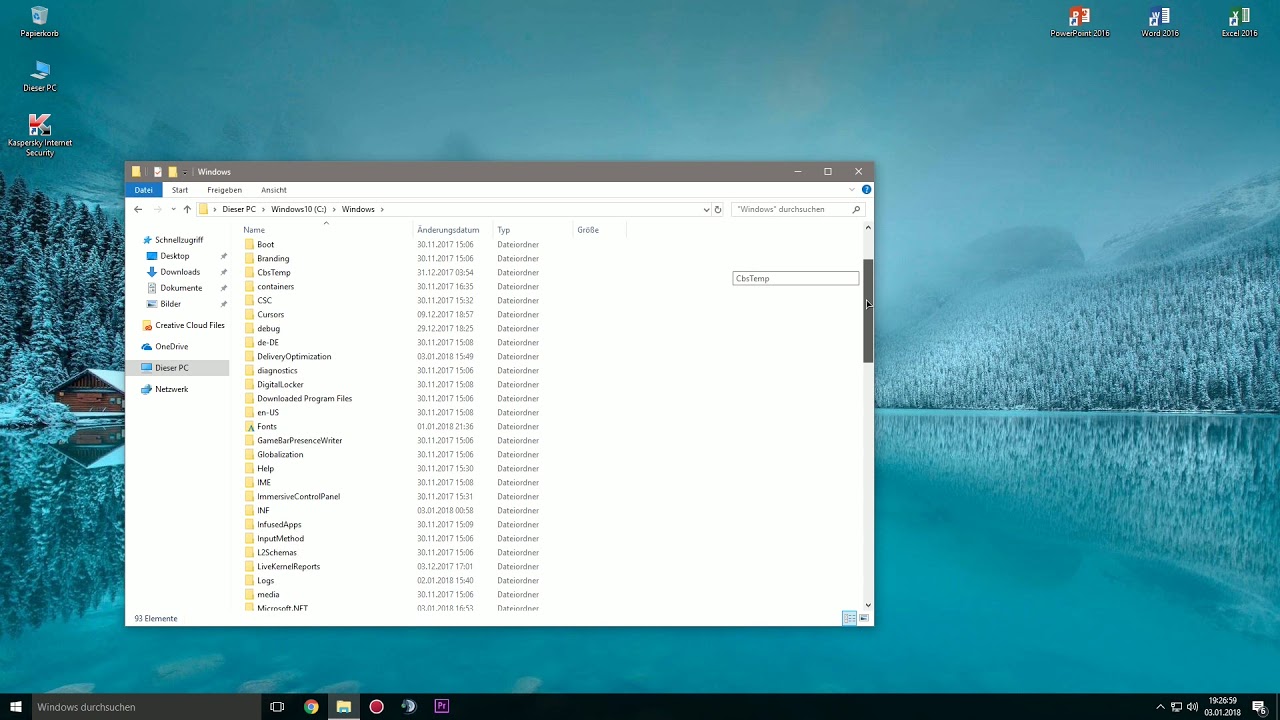Click the vertical scrollbar thumb in Explorer
Image resolution: width=1280 pixels, height=720 pixels.
tap(868, 310)
